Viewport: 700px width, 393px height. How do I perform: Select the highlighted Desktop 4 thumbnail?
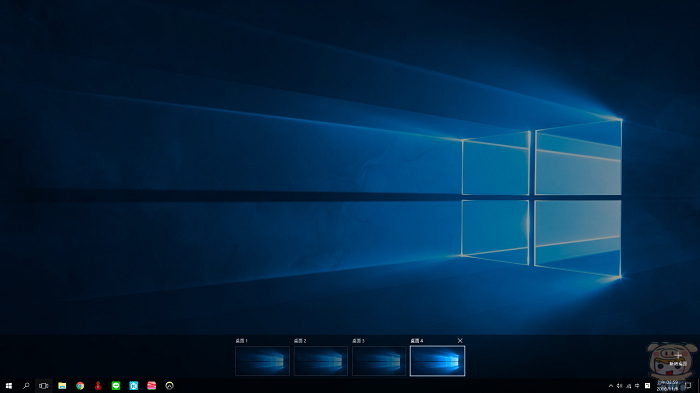(x=438, y=361)
